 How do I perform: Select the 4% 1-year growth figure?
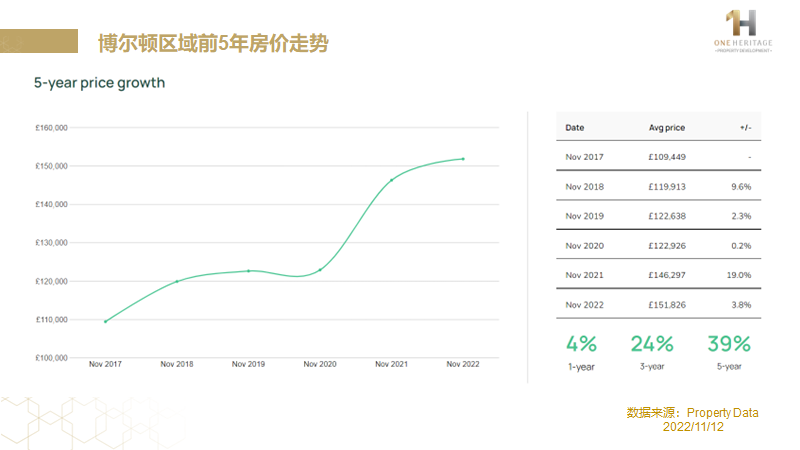click(x=581, y=344)
